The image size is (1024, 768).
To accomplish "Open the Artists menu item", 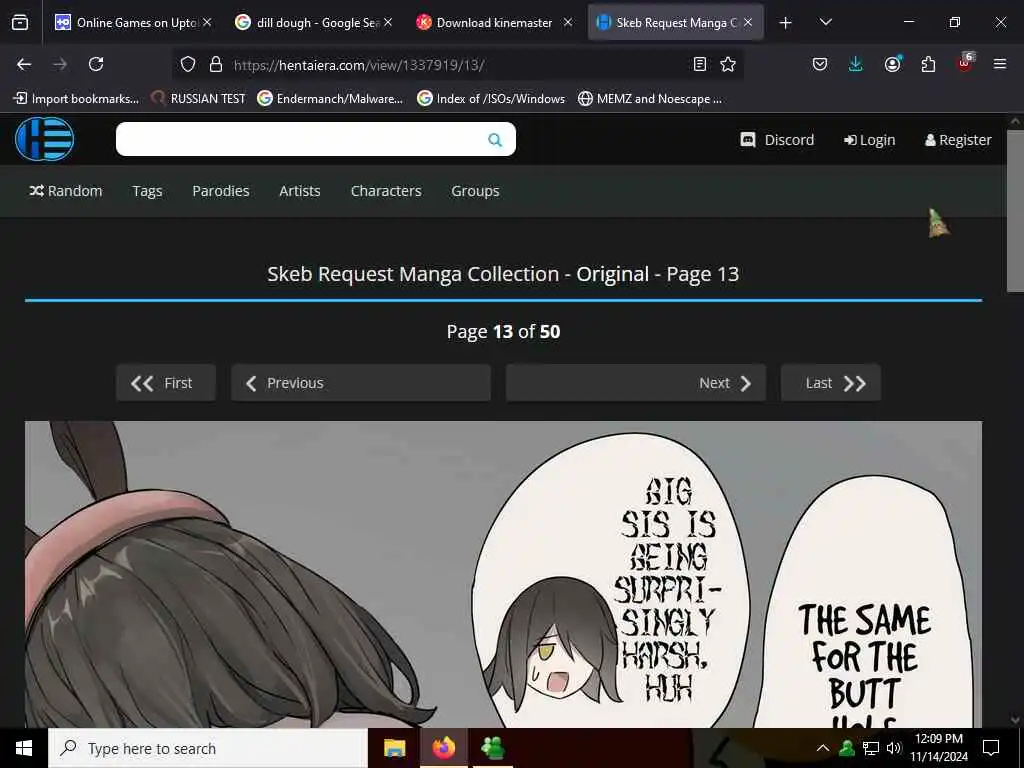I will [x=300, y=191].
